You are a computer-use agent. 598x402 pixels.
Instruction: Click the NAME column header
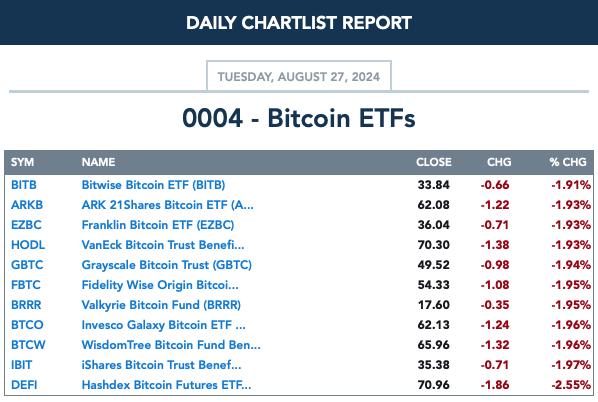[x=98, y=162]
